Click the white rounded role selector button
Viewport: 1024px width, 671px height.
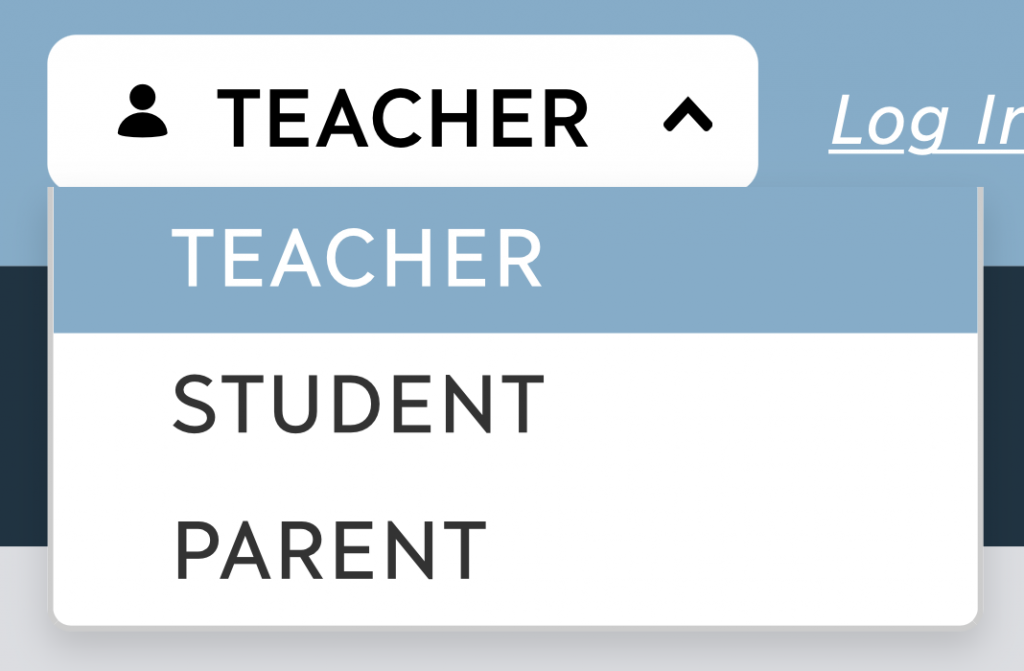tap(403, 112)
